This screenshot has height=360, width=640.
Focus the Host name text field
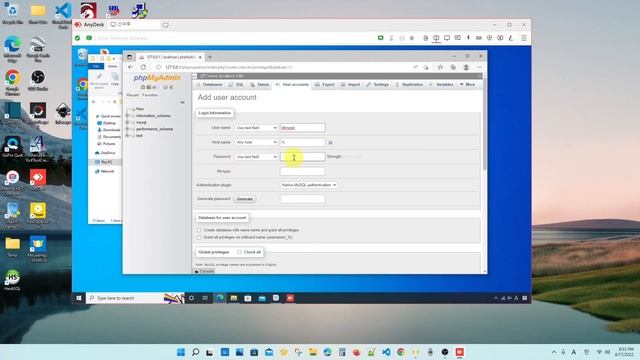point(302,142)
